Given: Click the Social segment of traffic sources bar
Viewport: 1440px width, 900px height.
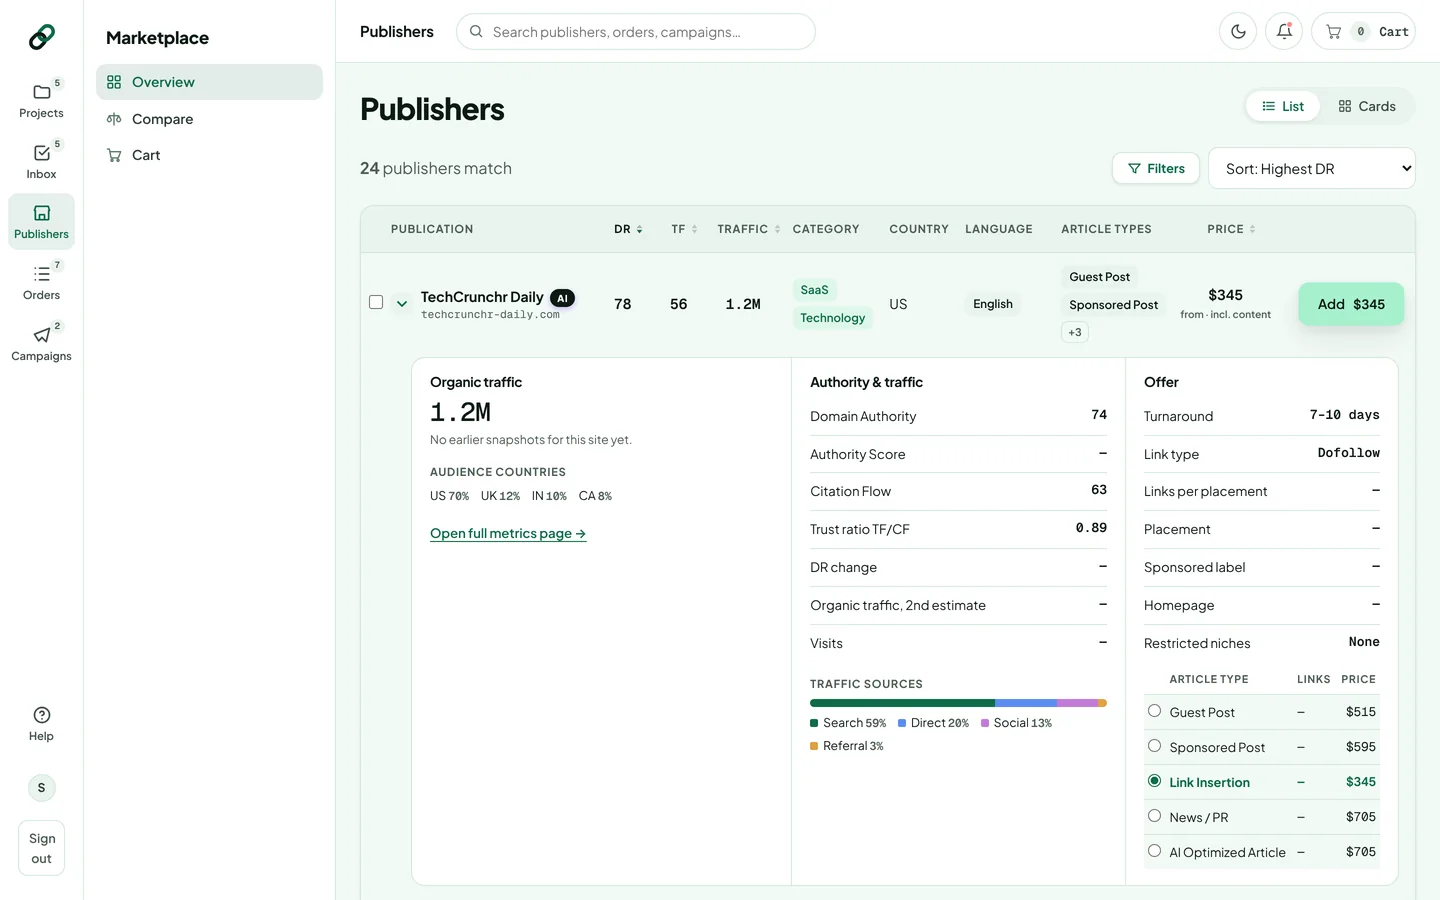Looking at the screenshot, I should (1077, 703).
